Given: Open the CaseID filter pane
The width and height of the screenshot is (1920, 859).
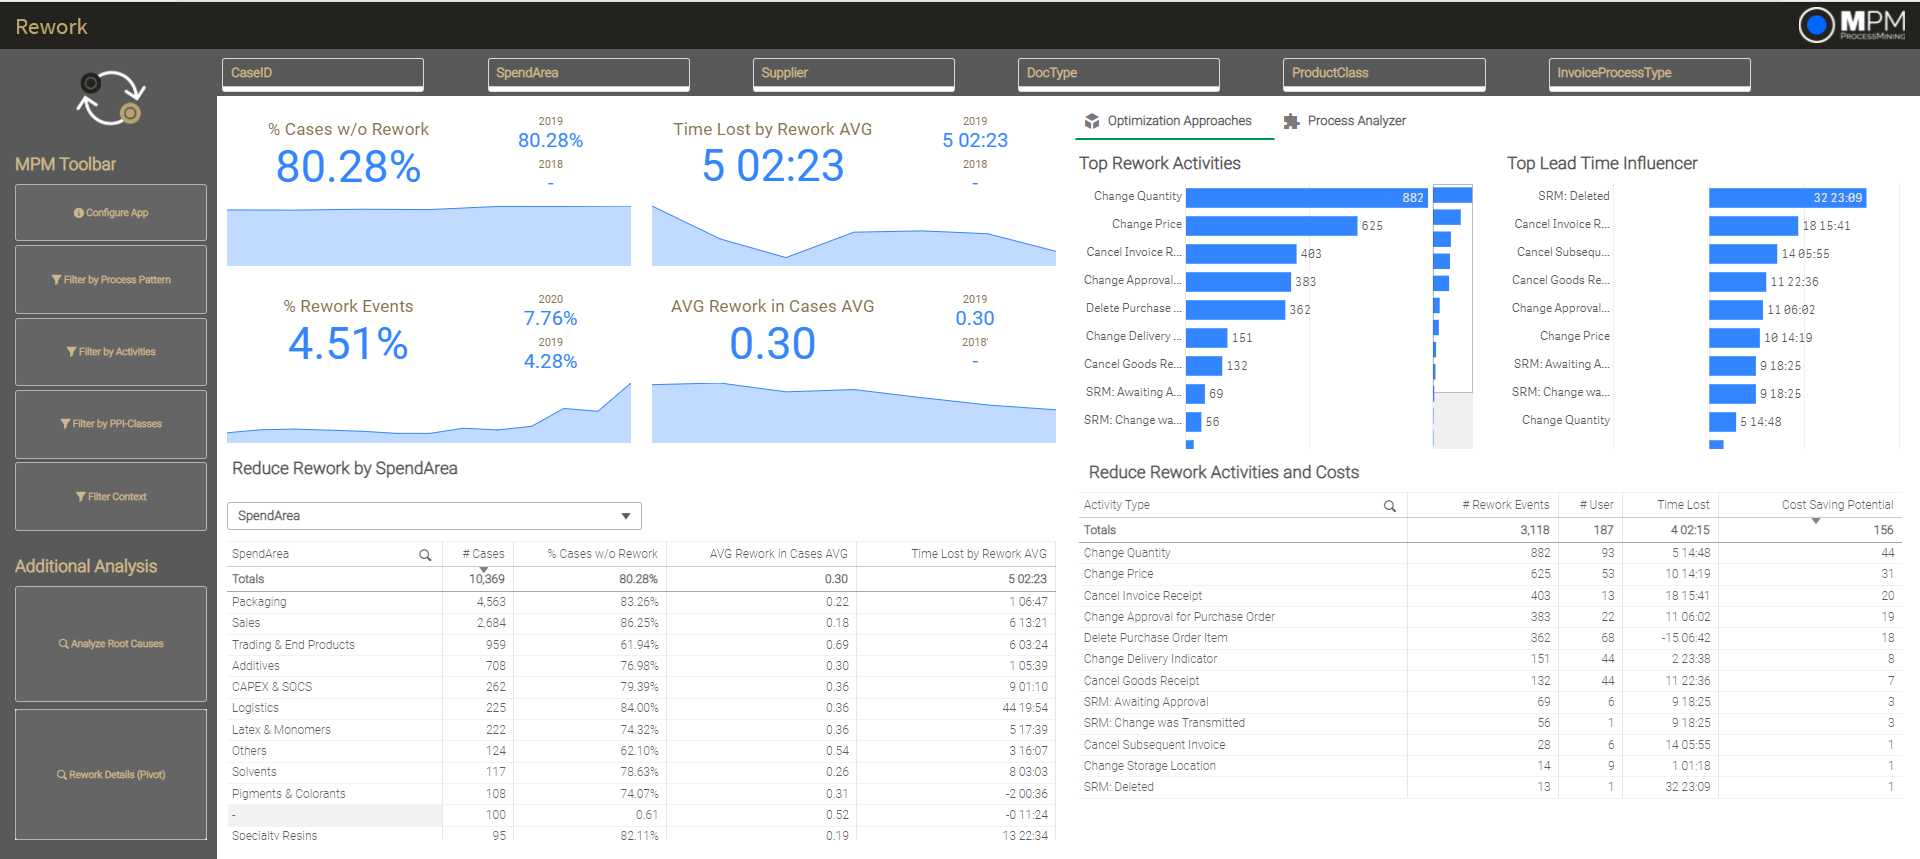Looking at the screenshot, I should [x=323, y=73].
